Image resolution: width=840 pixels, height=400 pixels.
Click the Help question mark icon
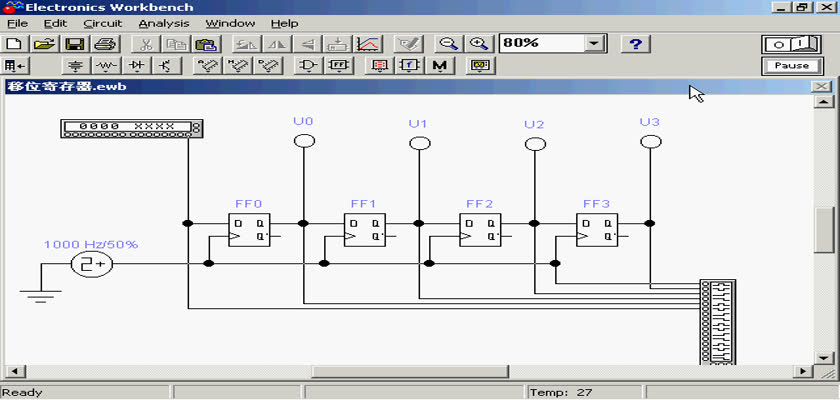[636, 44]
